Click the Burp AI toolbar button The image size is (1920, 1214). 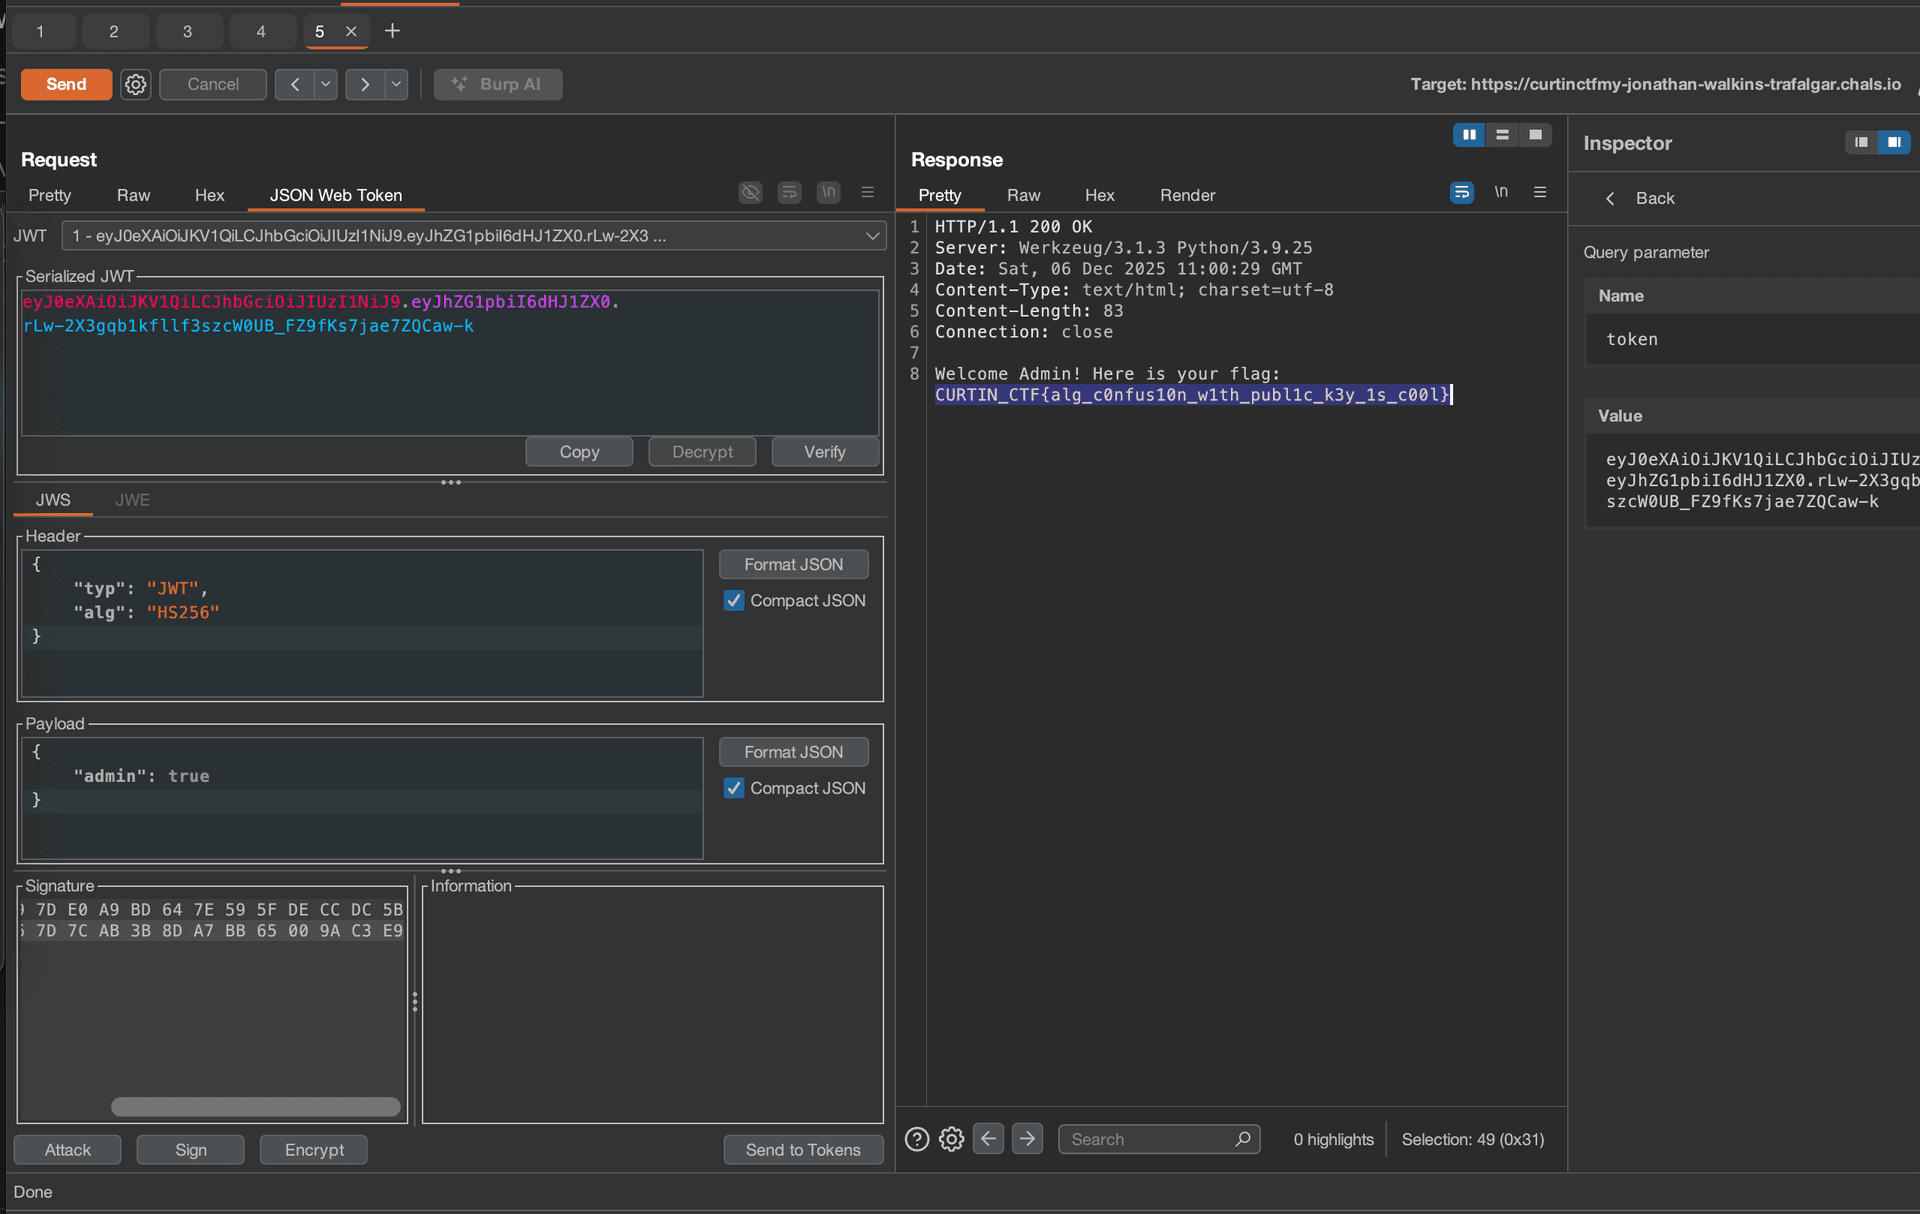(x=498, y=84)
